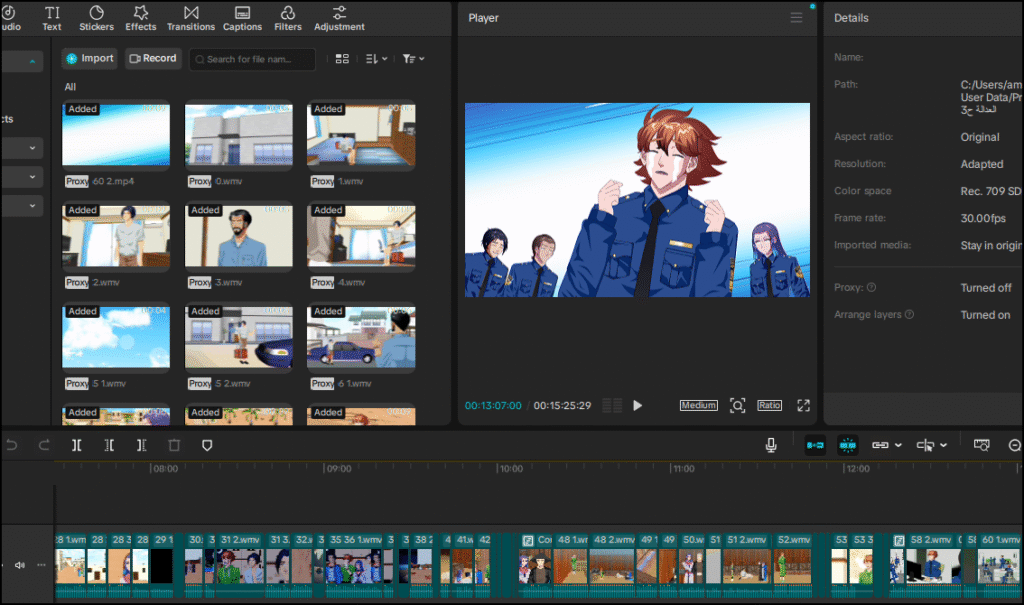Viewport: 1024px width, 605px height.
Task: Open the sort order dropdown
Action: pos(376,59)
